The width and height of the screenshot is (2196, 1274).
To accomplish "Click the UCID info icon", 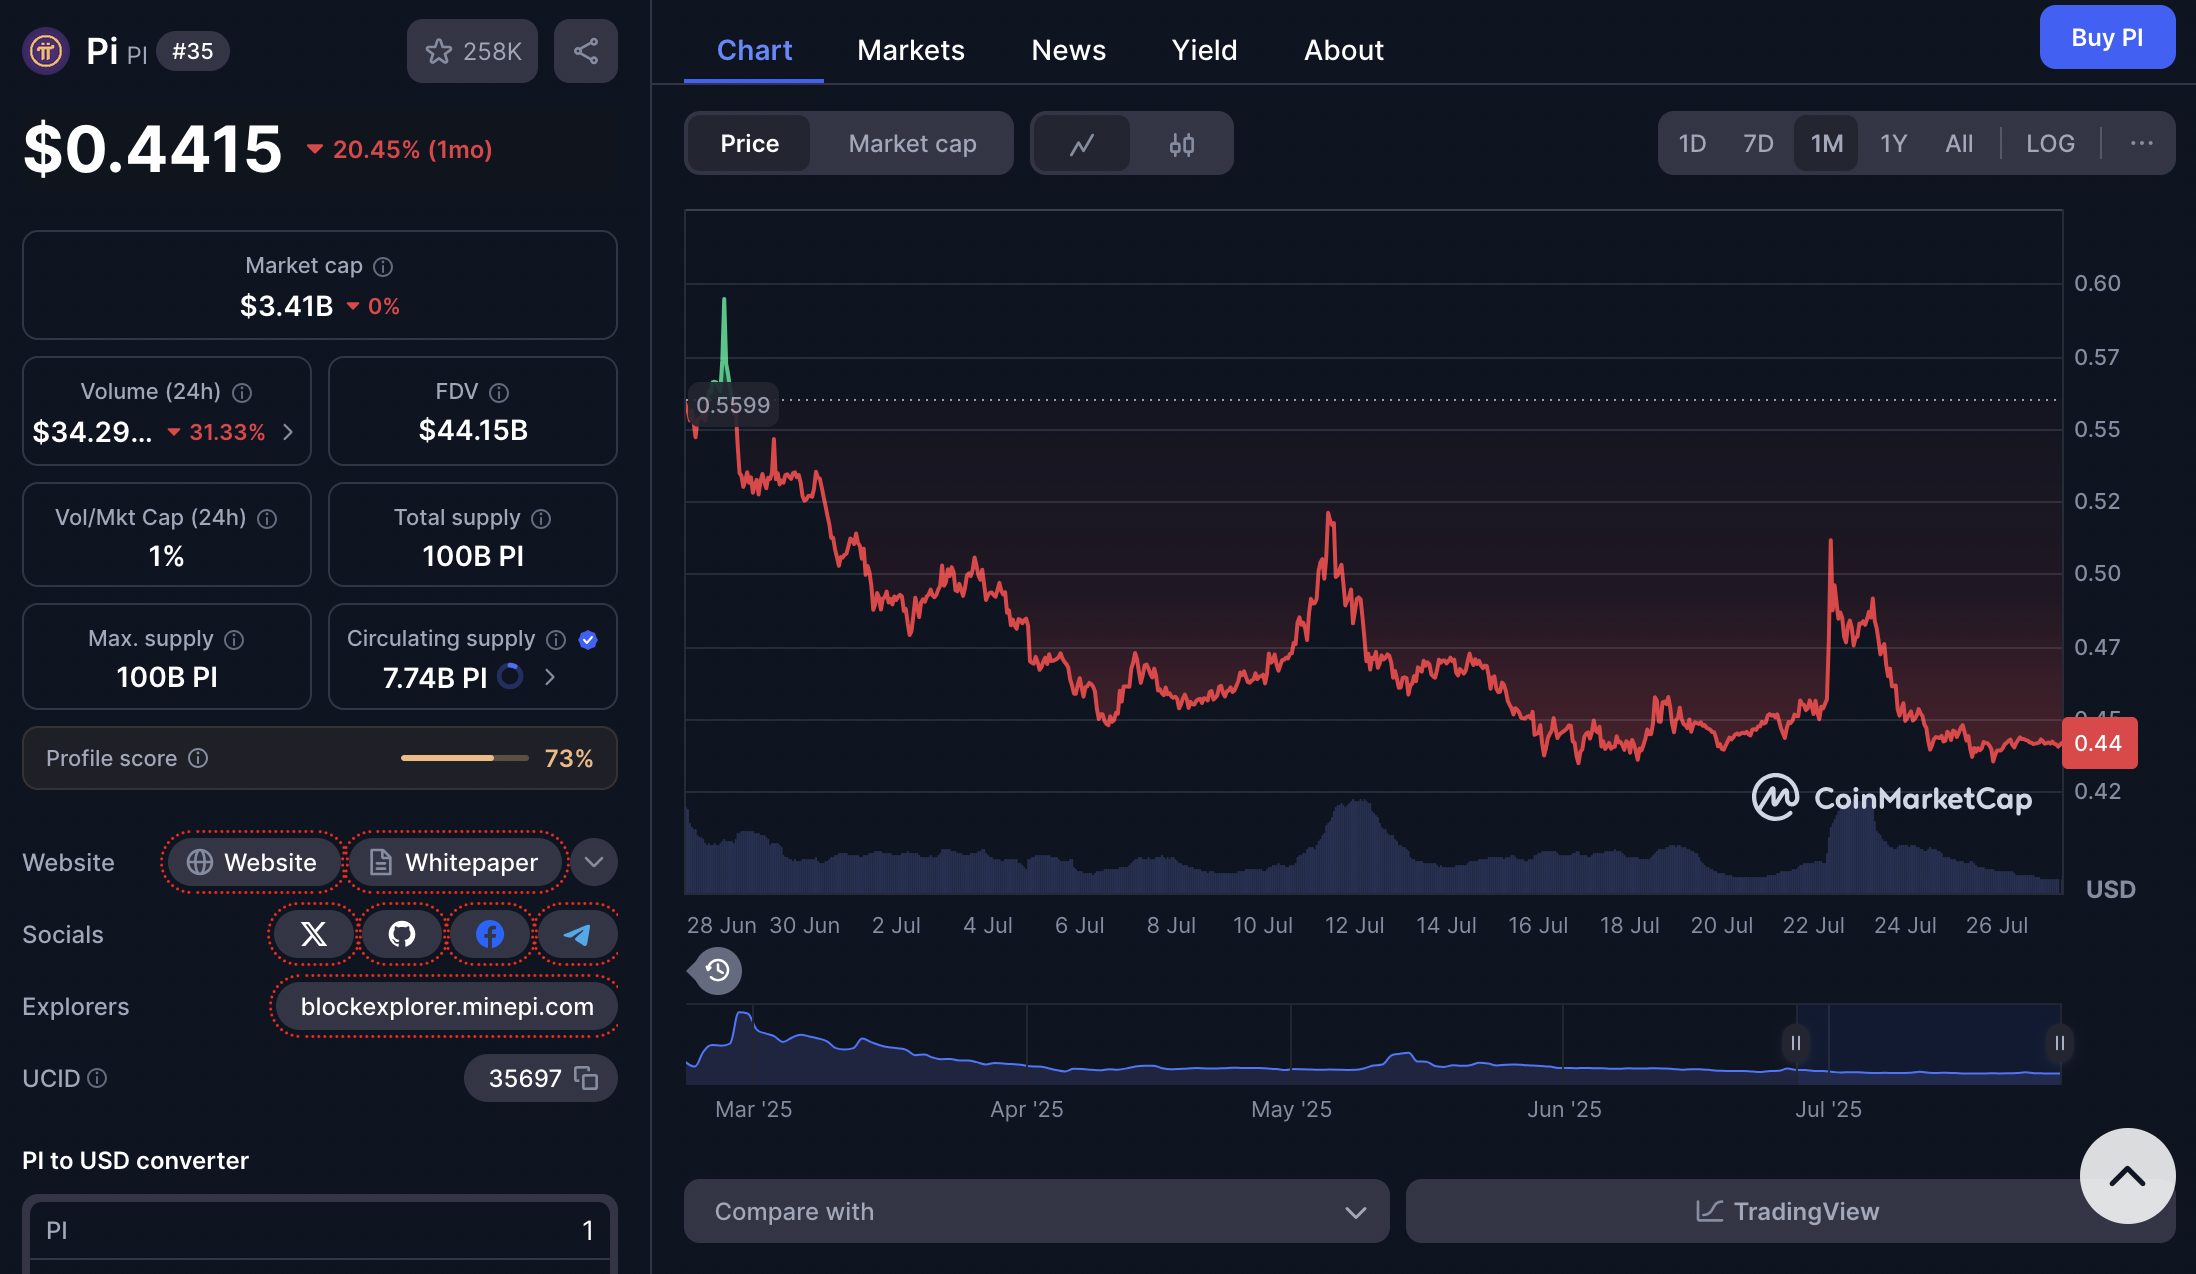I will pyautogui.click(x=97, y=1078).
